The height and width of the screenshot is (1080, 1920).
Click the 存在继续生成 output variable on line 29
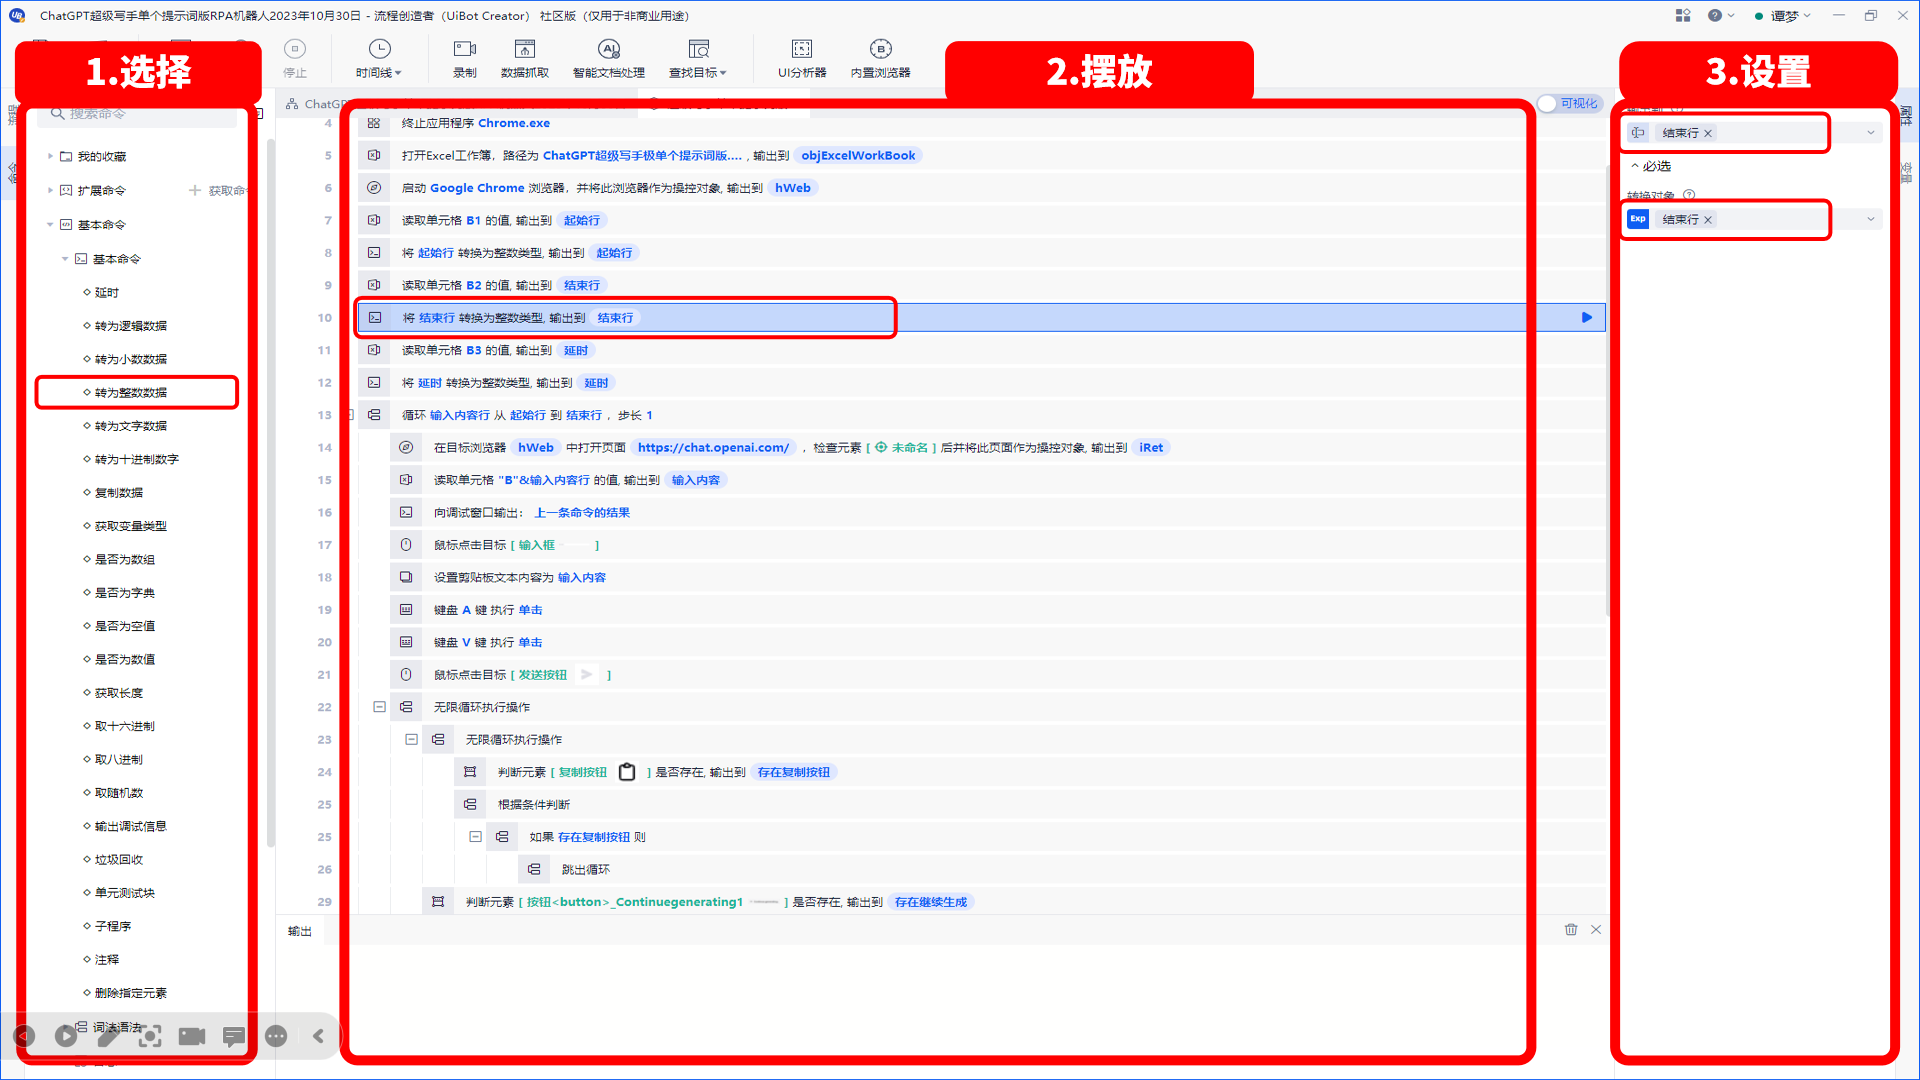931,902
